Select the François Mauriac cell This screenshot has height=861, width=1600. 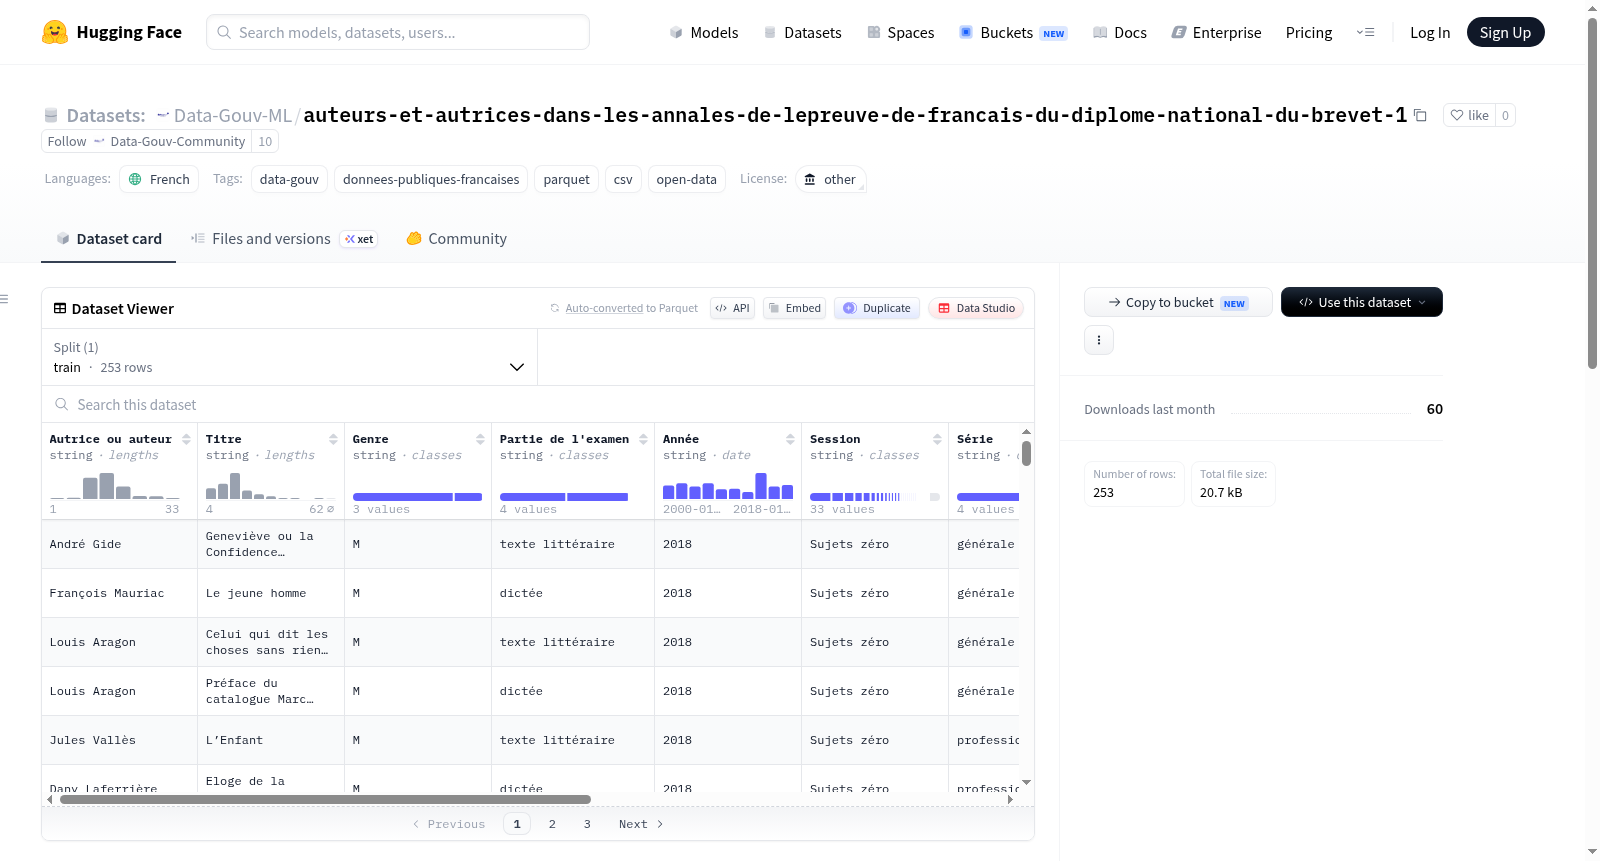(120, 593)
